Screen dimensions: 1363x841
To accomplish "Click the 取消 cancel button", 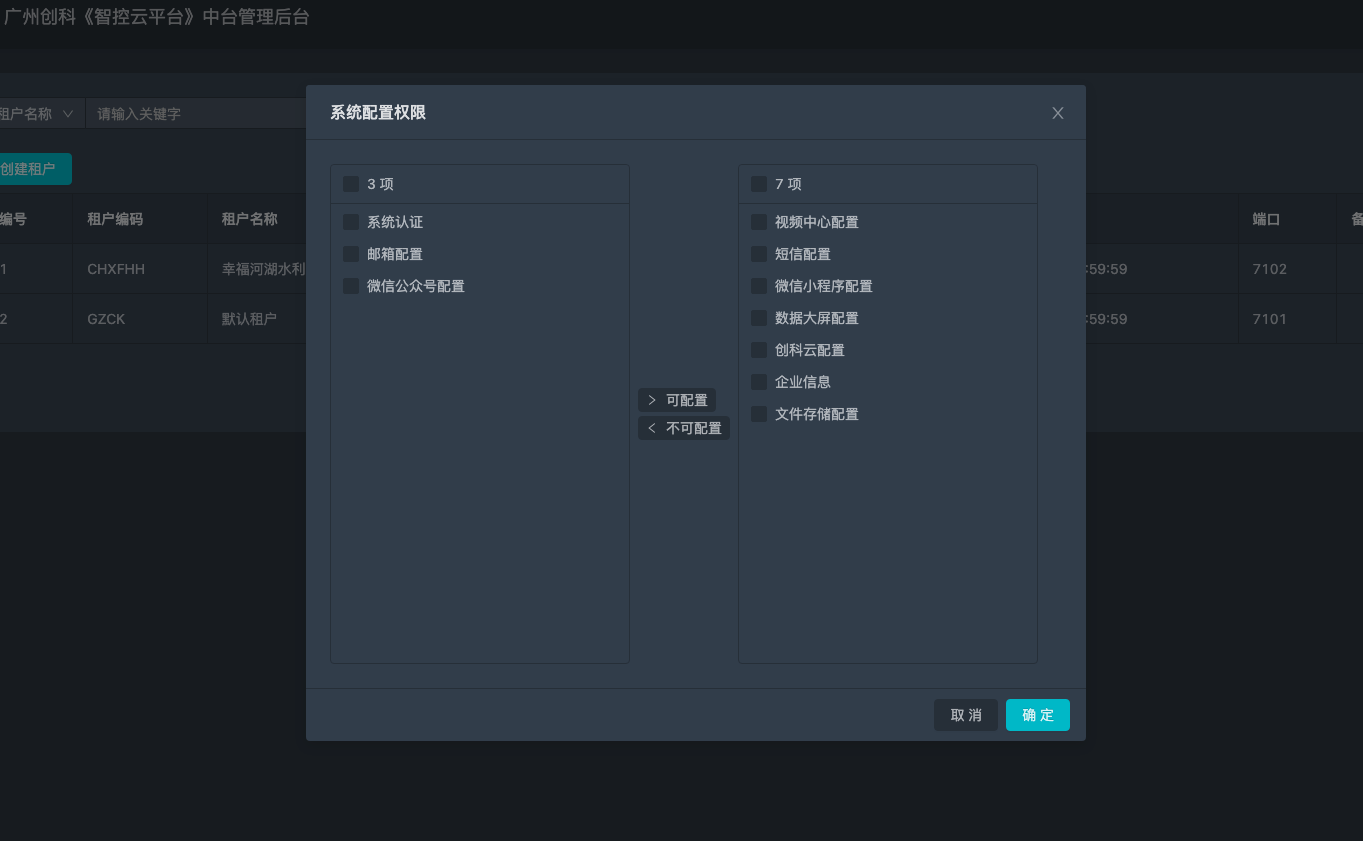I will click(965, 715).
